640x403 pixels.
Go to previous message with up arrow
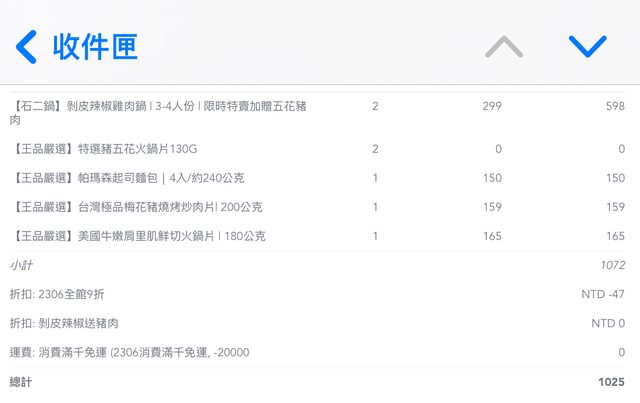coord(504,46)
